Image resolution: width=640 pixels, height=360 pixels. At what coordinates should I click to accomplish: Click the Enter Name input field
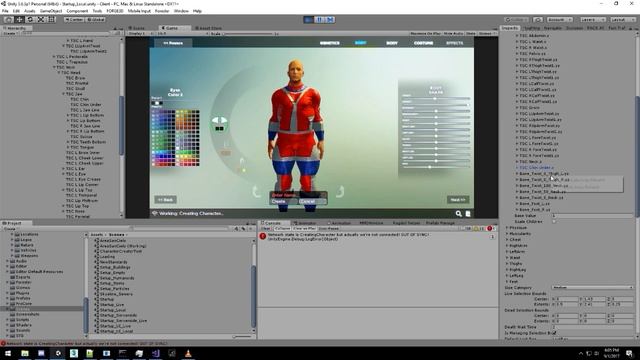[x=298, y=195]
